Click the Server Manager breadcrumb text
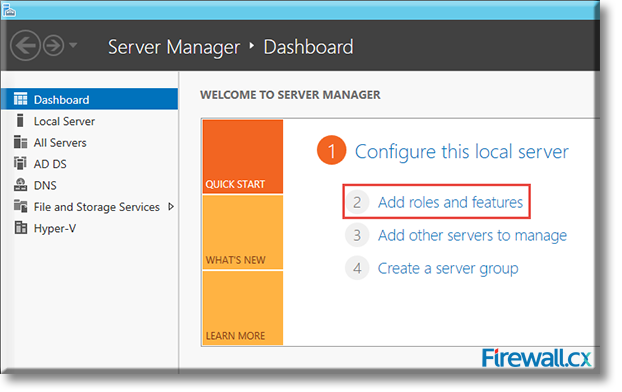Viewport: 622px width, 392px height. tap(174, 48)
